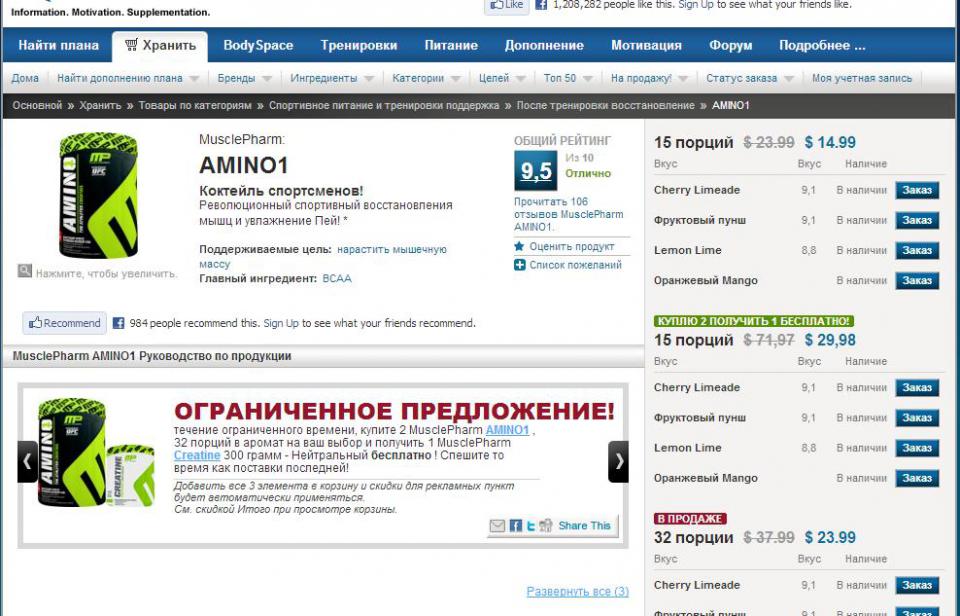Viewport: 960px width, 616px height.
Task: Switch to the BodySpace tab
Action: click(x=258, y=45)
